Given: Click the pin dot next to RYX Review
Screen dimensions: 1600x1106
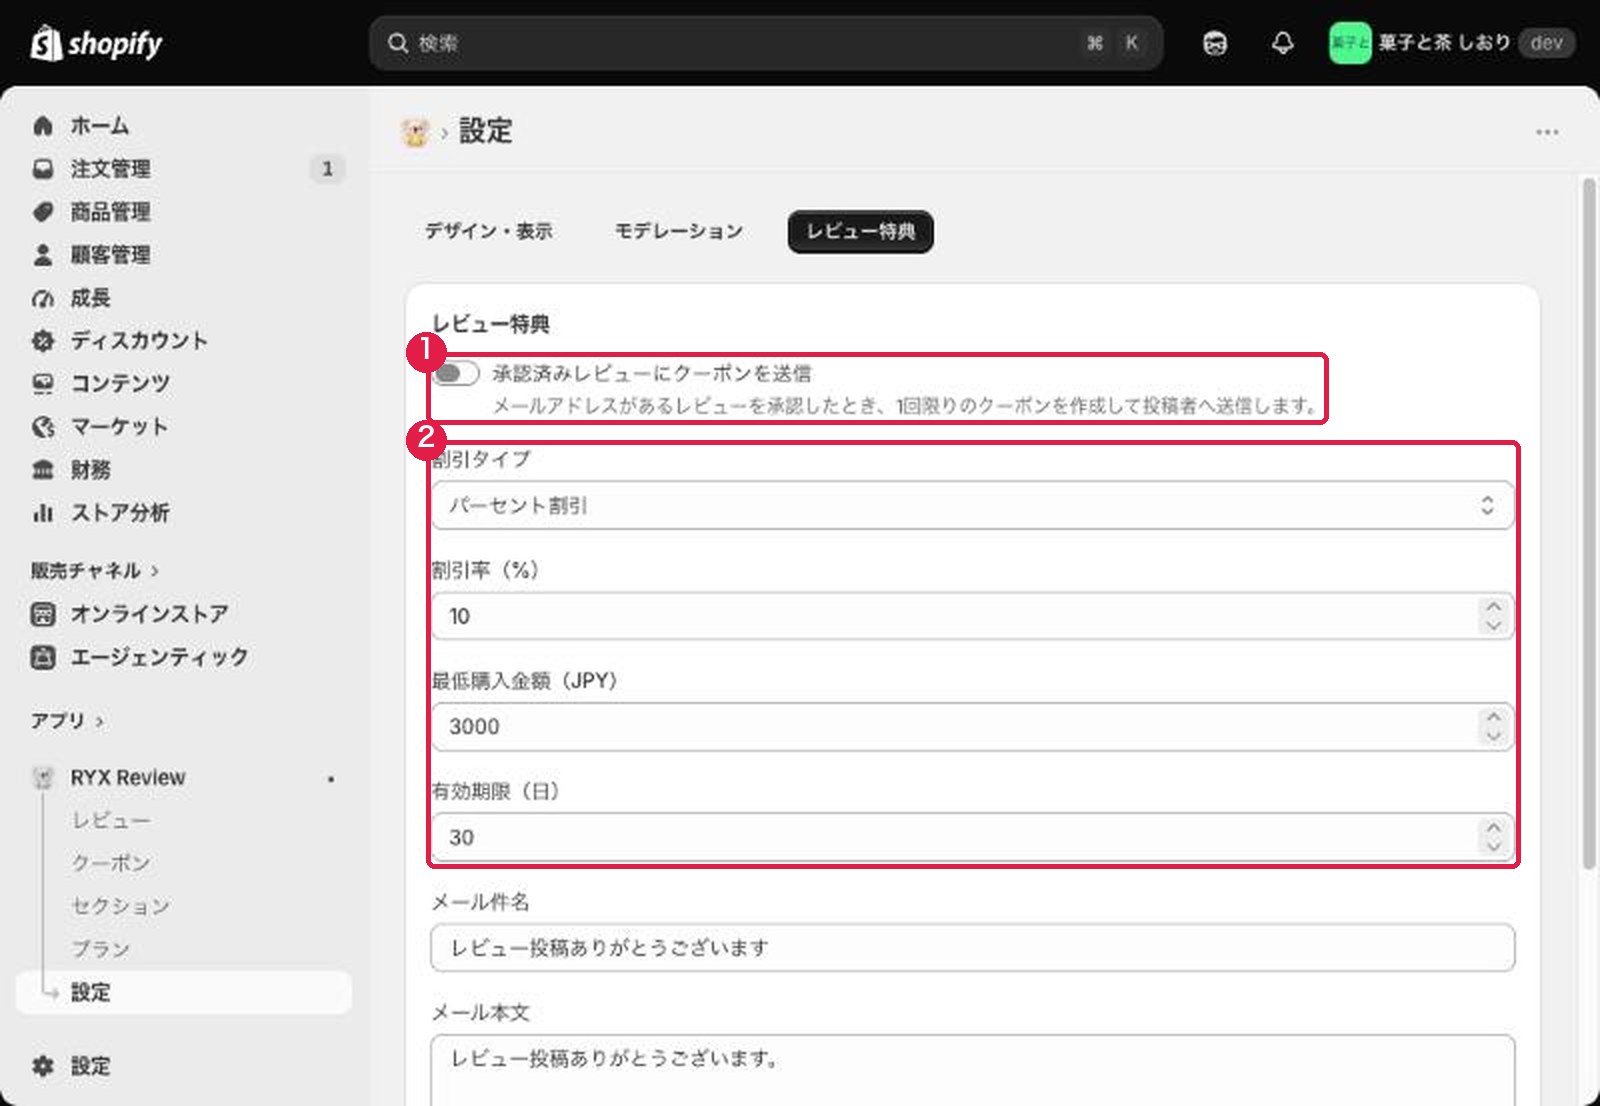Looking at the screenshot, I should coord(331,779).
